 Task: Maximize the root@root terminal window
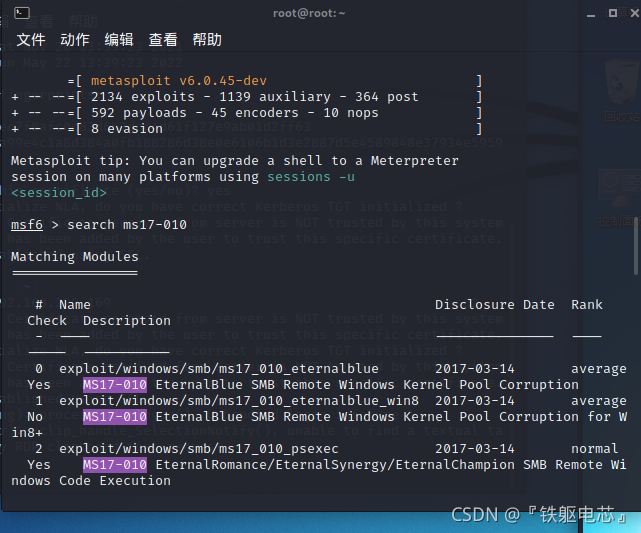612,13
